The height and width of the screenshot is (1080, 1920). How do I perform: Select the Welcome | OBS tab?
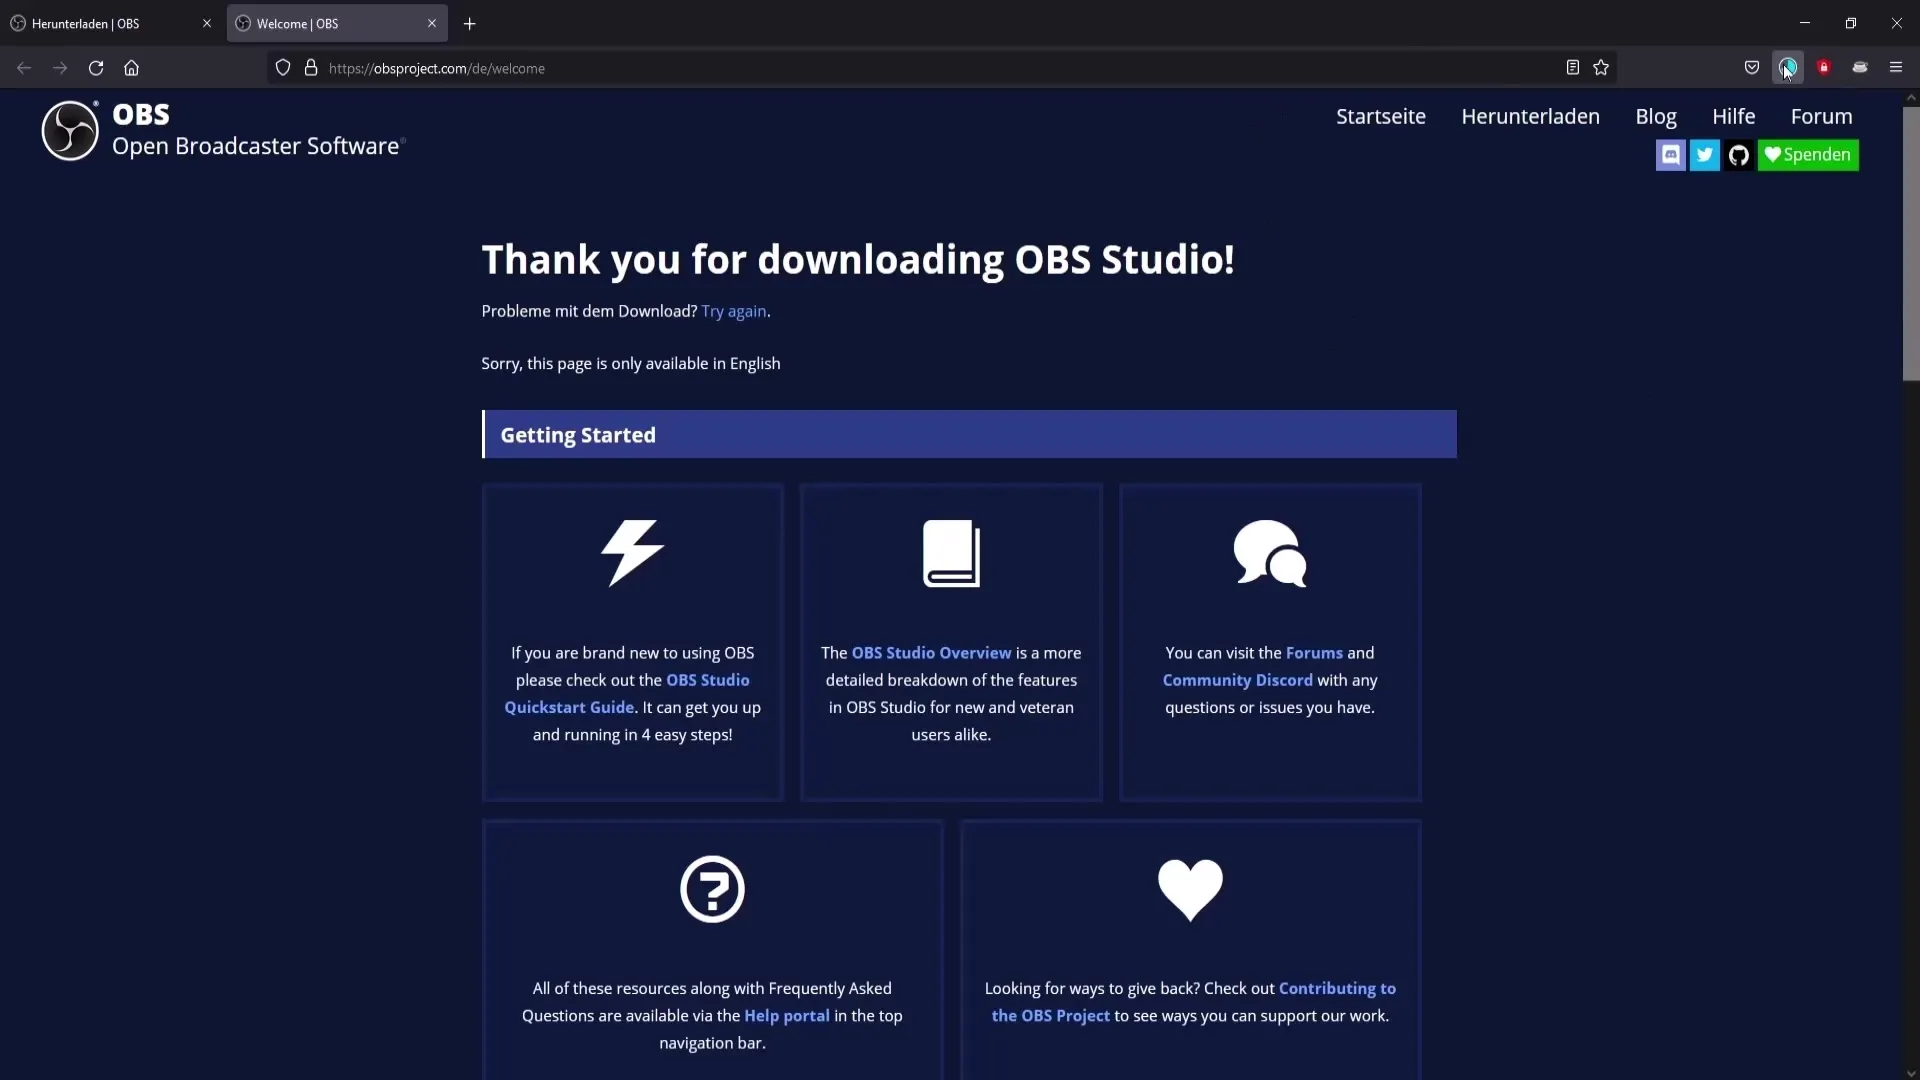337,24
